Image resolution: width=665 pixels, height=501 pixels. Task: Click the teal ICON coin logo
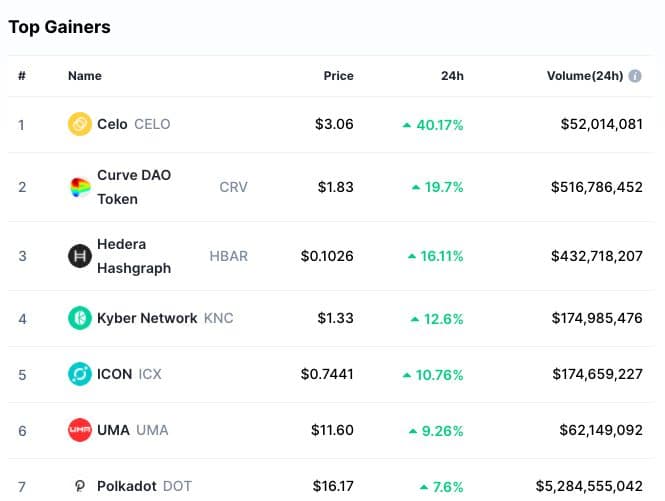(x=80, y=374)
